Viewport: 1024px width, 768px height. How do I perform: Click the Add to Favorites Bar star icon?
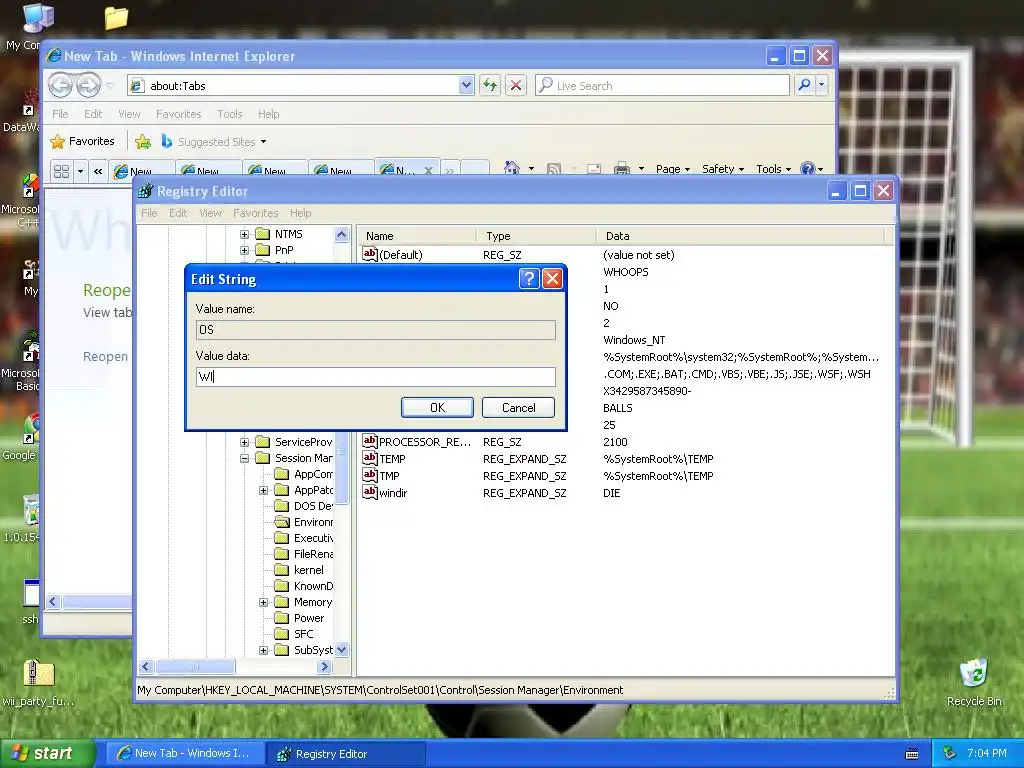click(x=143, y=141)
